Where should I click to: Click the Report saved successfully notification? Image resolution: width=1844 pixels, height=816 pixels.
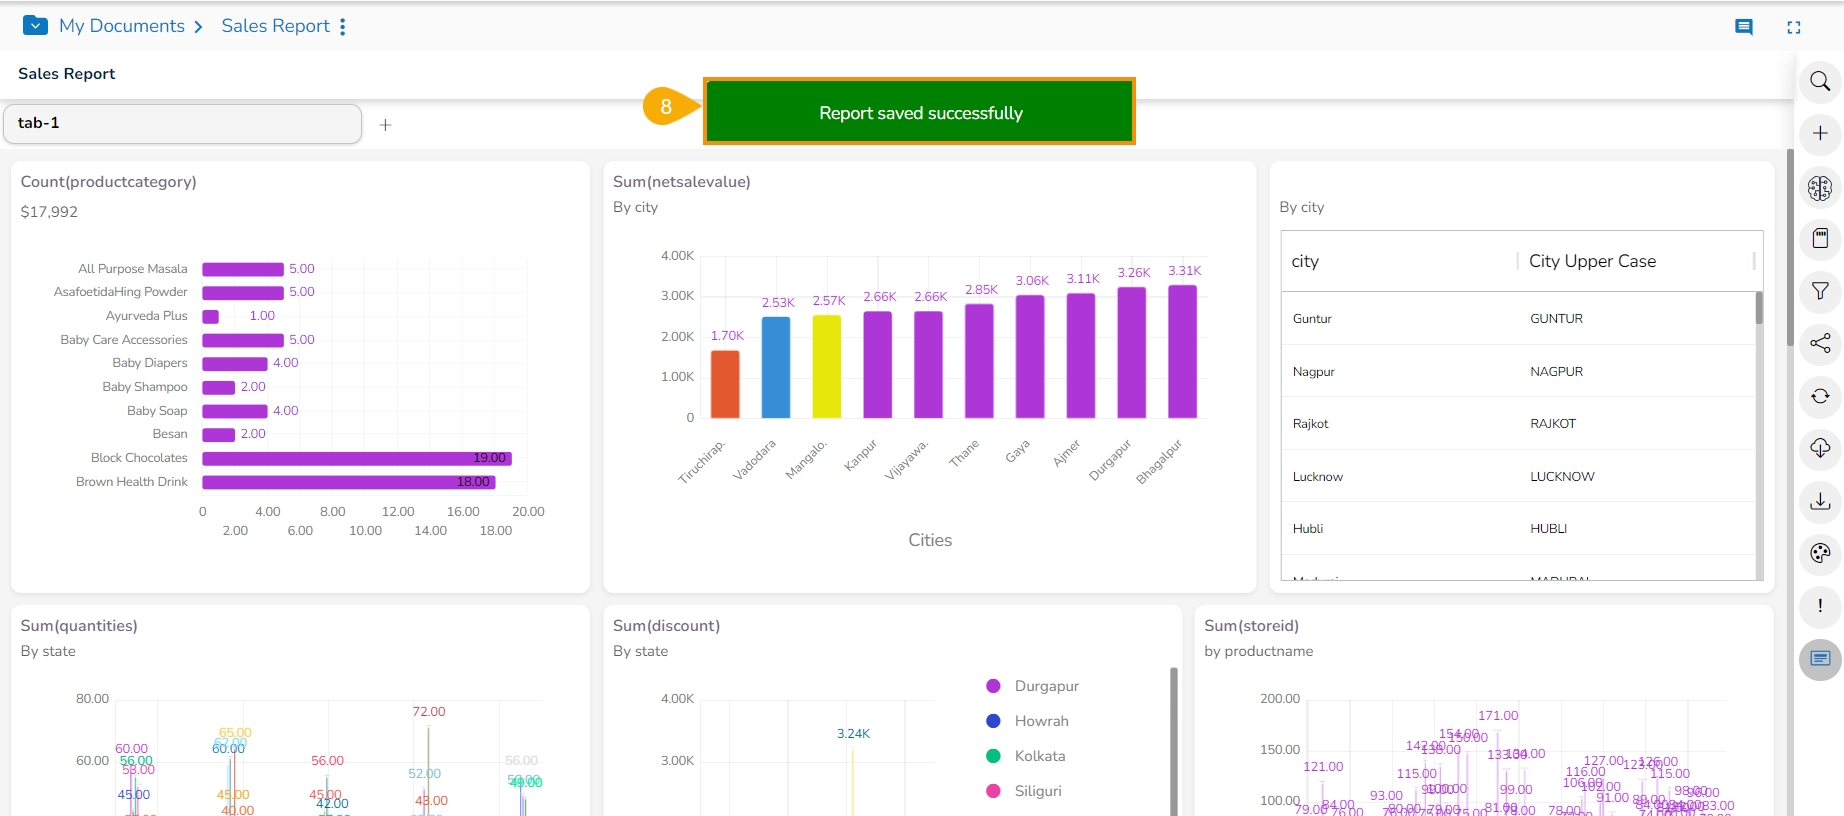[920, 112]
